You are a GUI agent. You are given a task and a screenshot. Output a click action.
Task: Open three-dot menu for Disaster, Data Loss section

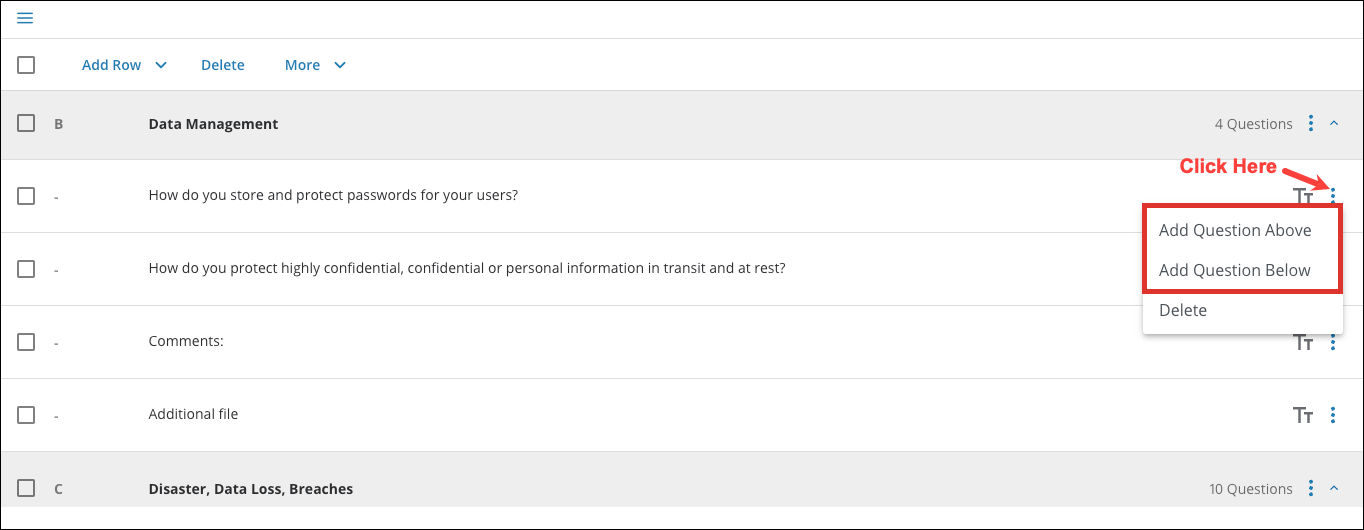(1311, 489)
